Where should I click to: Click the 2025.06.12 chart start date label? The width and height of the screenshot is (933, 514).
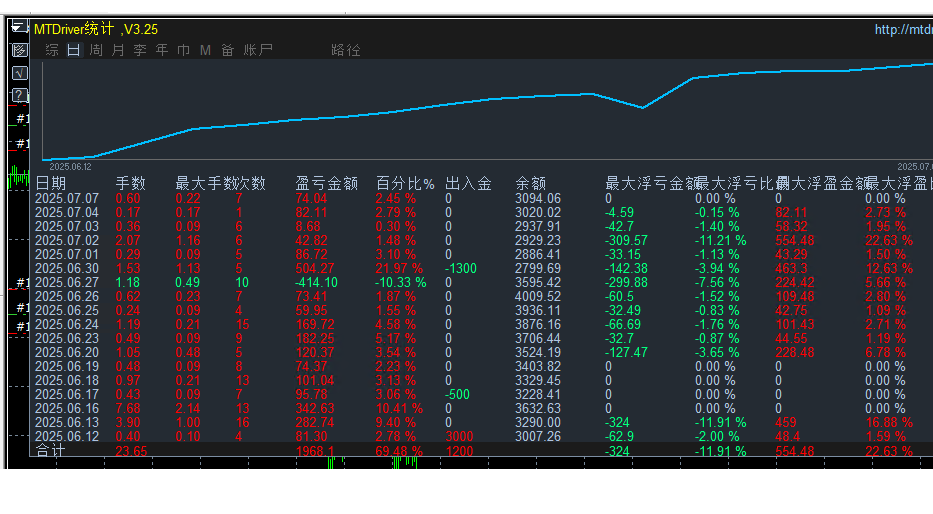coord(70,167)
